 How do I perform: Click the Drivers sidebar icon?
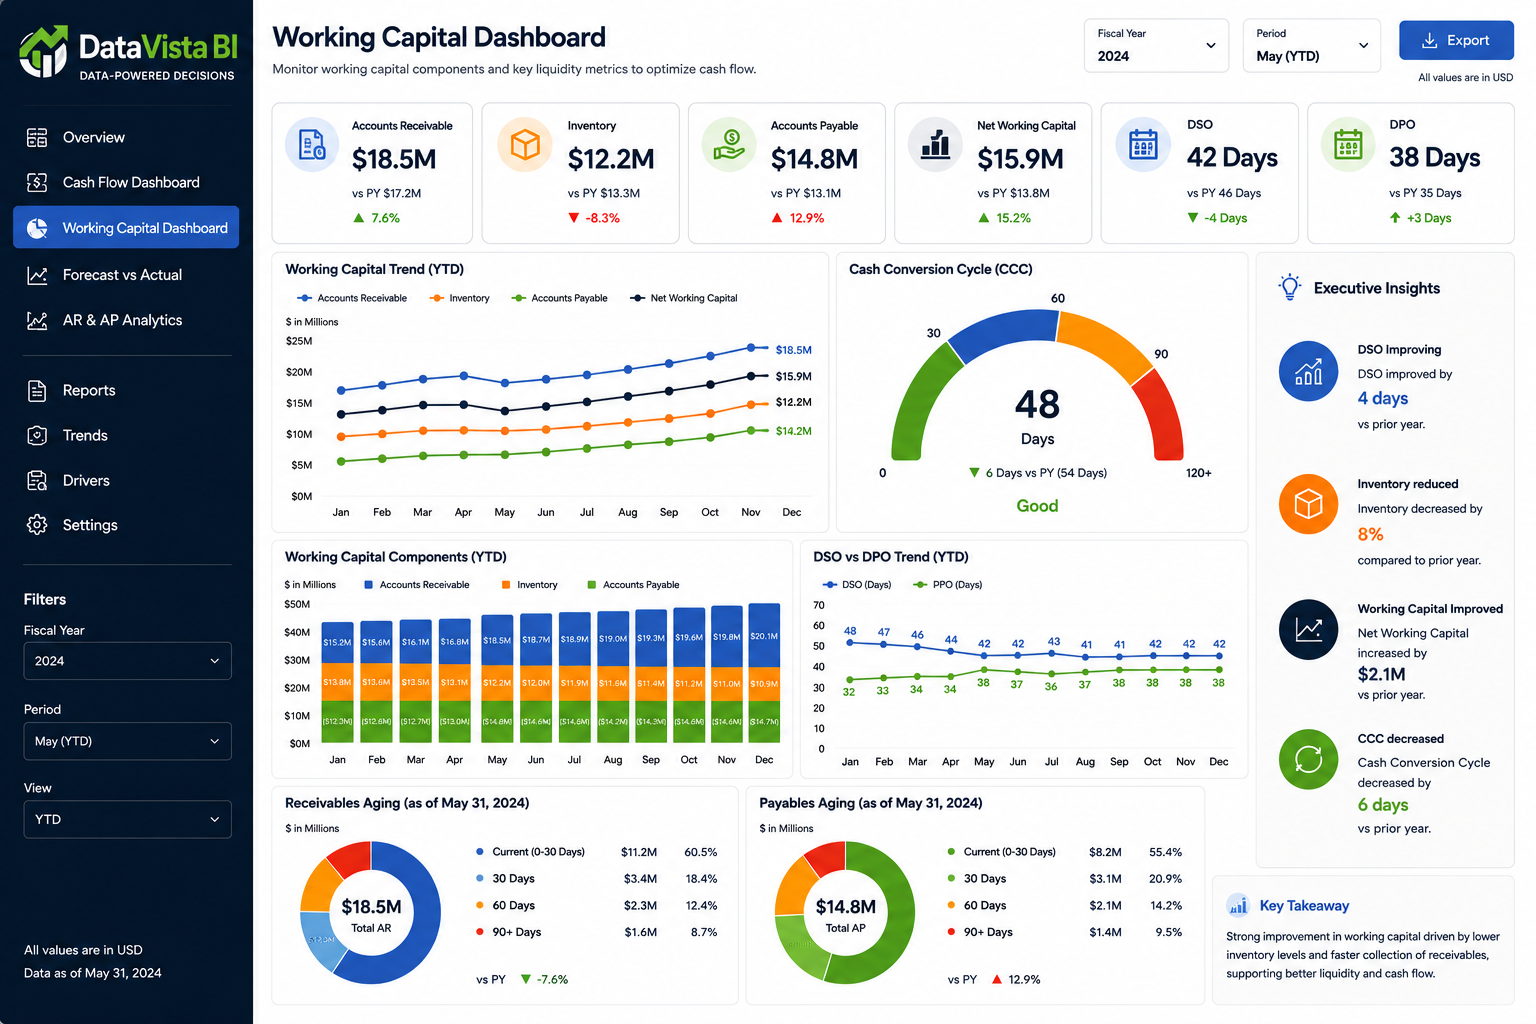[37, 481]
